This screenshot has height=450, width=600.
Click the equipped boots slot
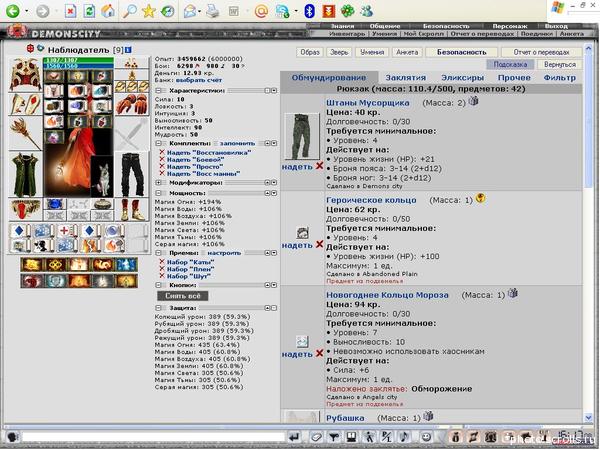[x=132, y=209]
